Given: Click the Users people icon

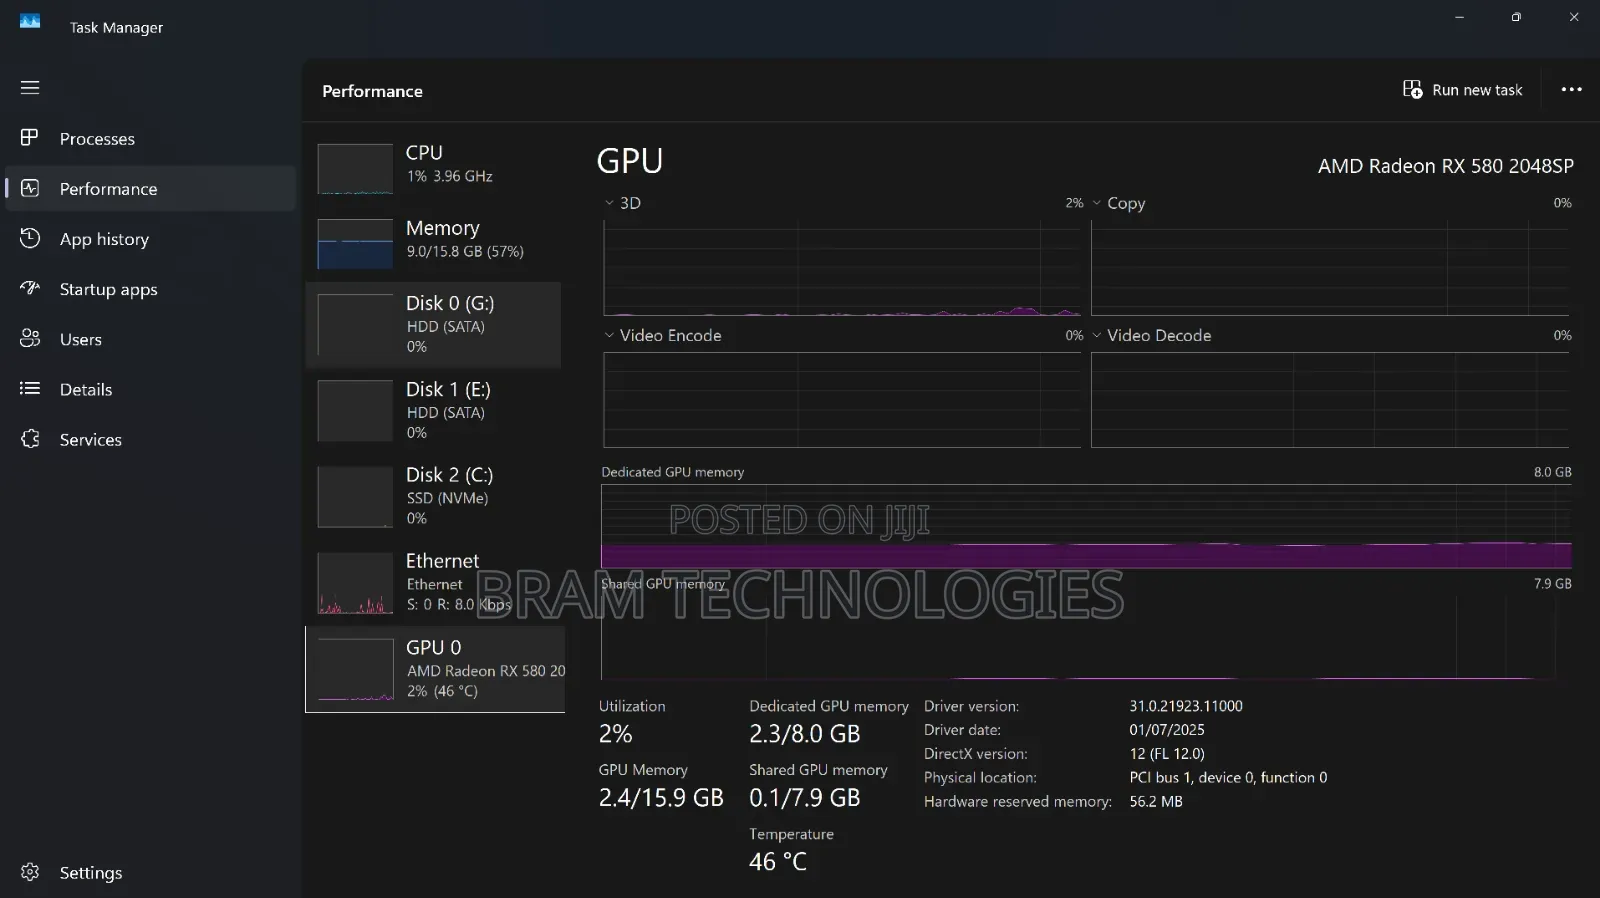Looking at the screenshot, I should click(x=30, y=338).
